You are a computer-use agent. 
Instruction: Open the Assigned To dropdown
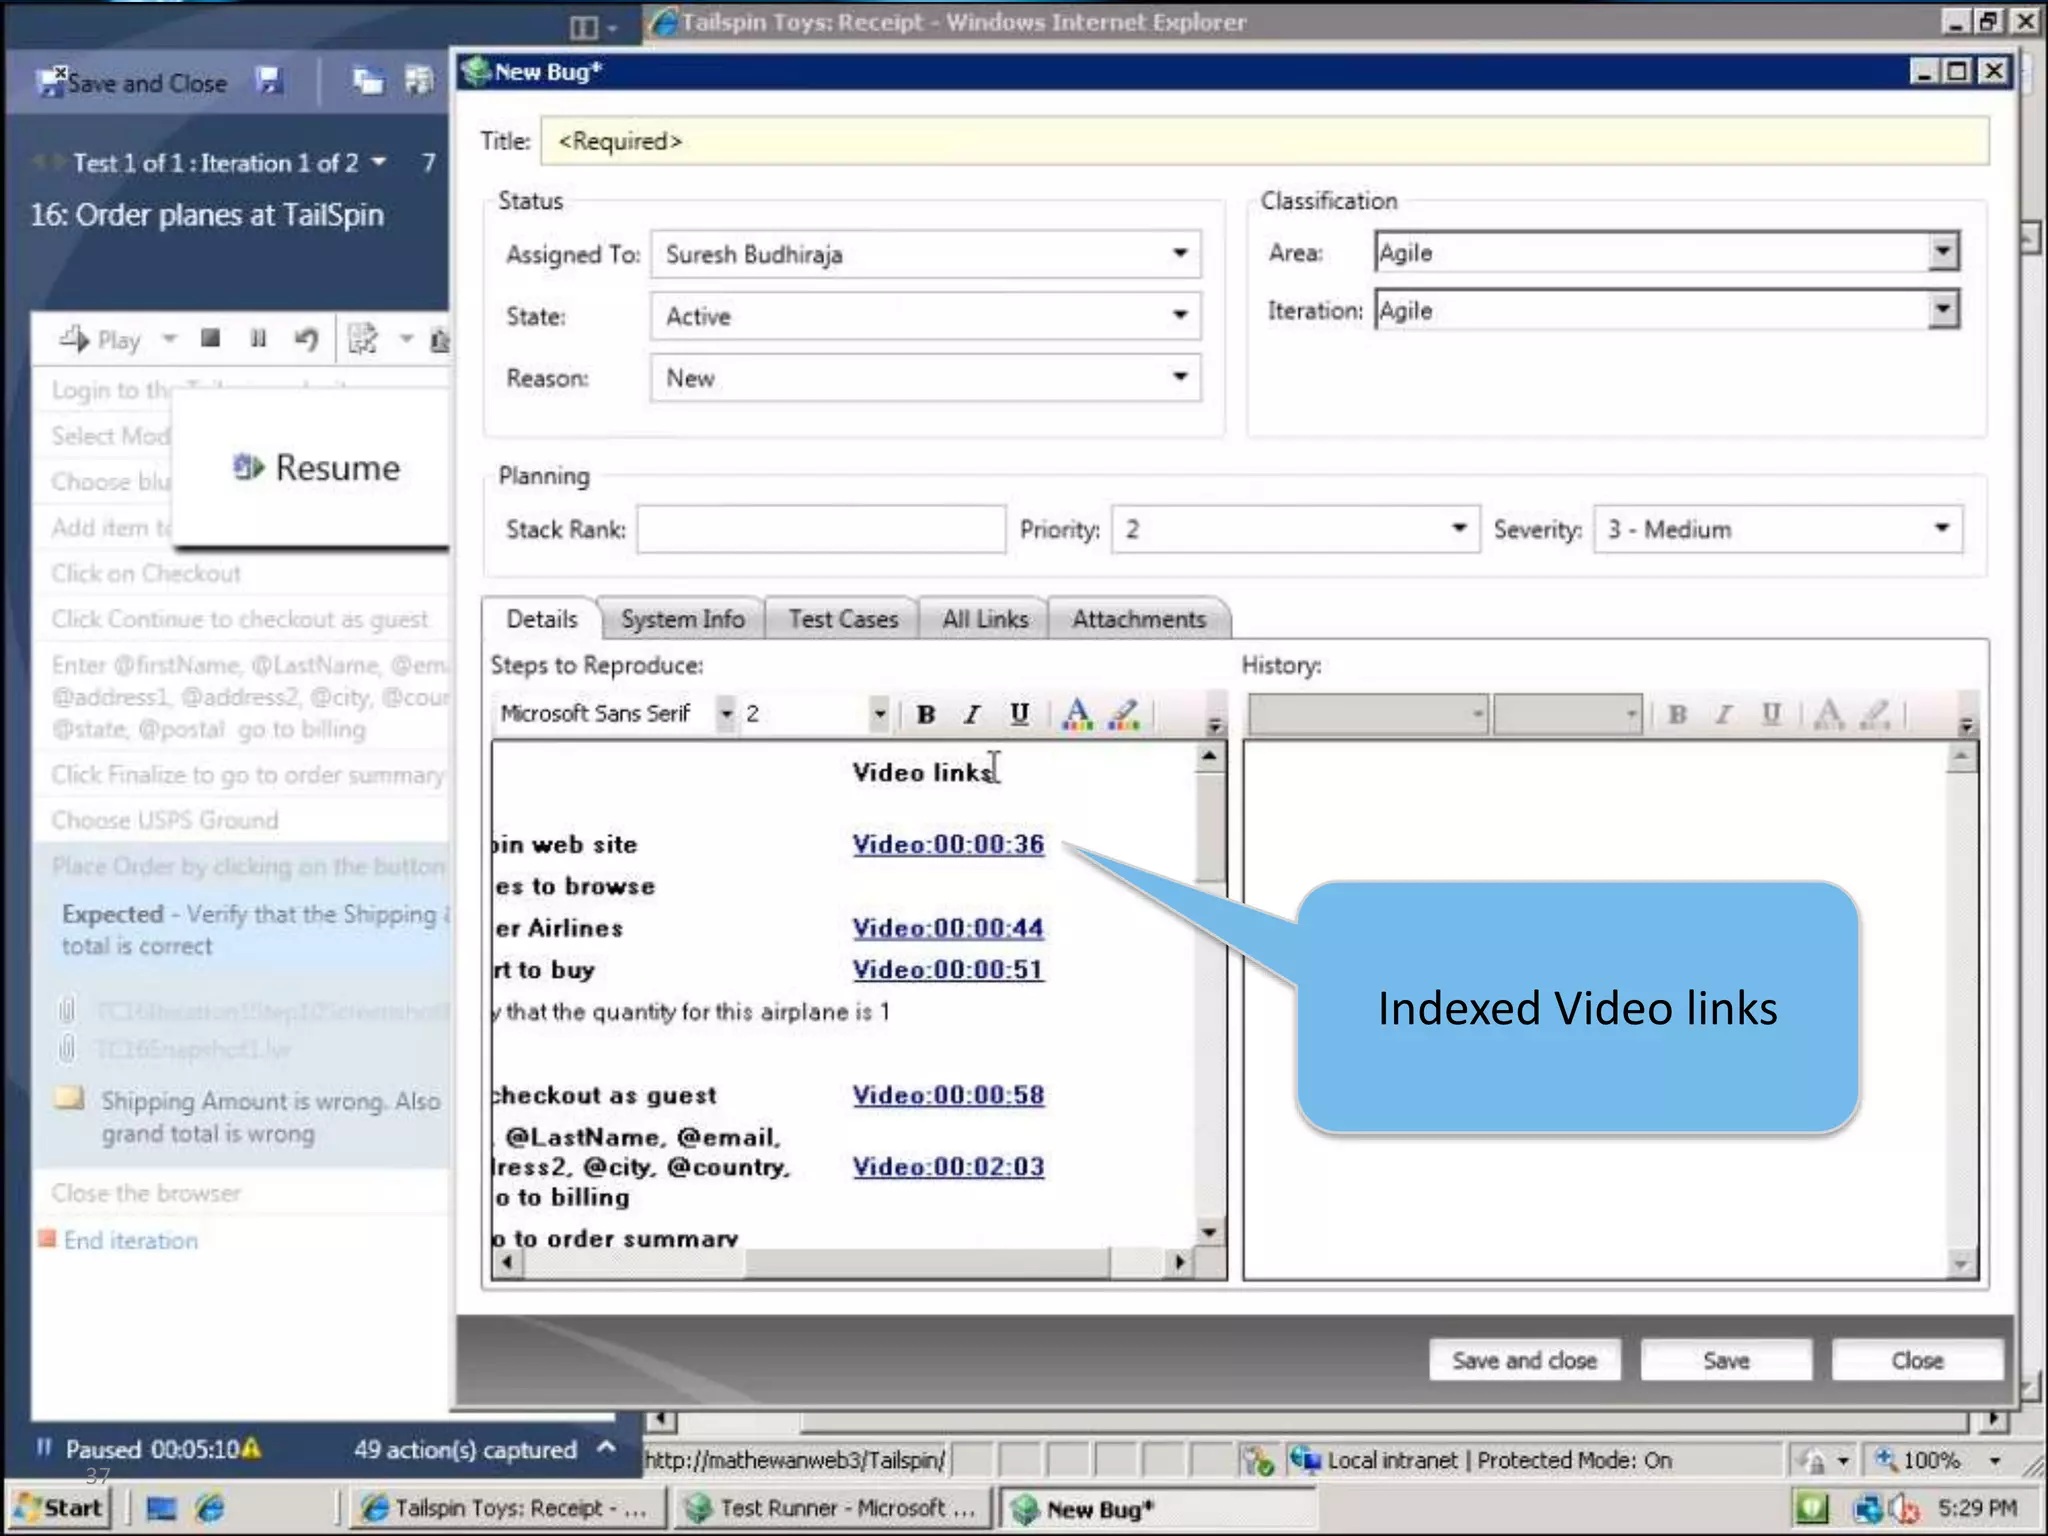click(1180, 254)
